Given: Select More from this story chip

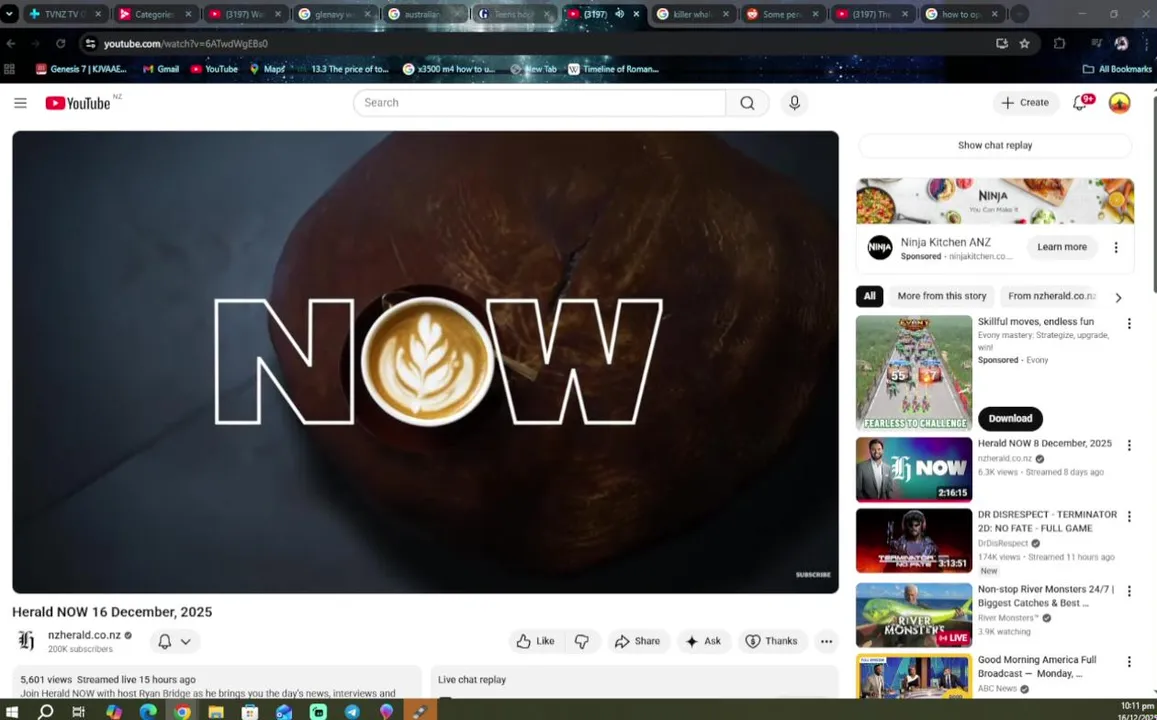Looking at the screenshot, I should click(x=942, y=296).
